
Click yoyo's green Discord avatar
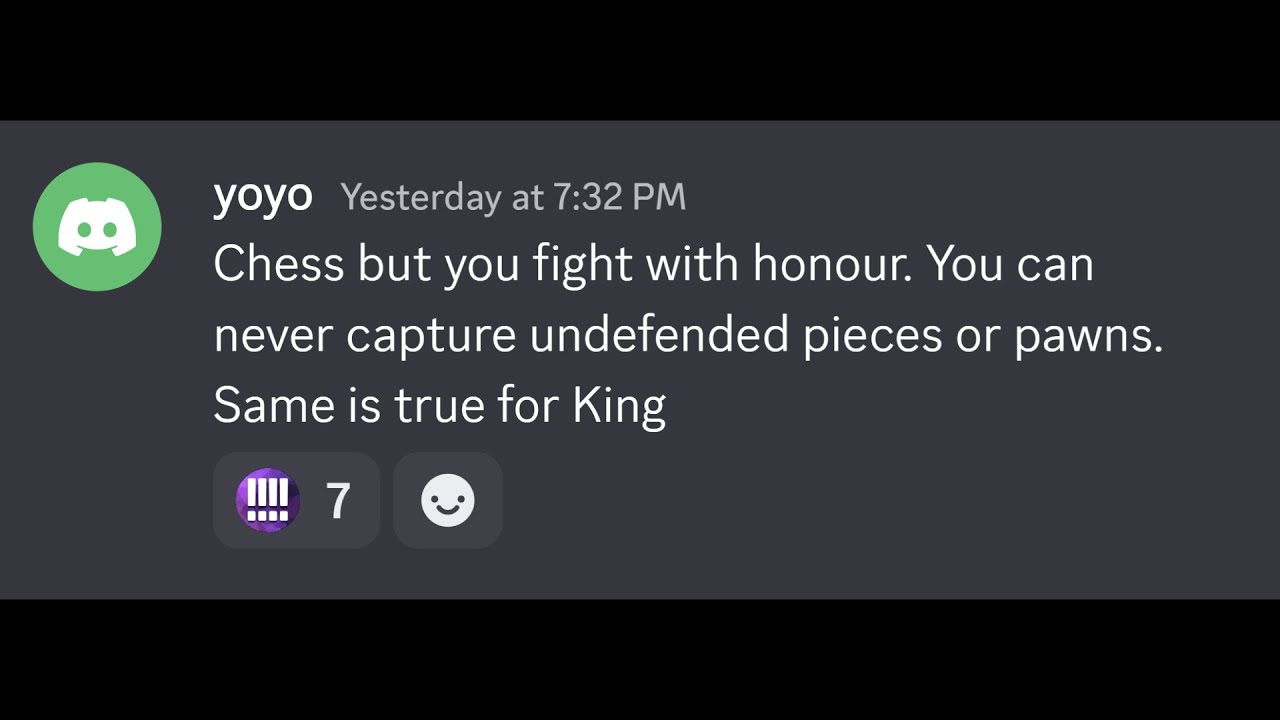pos(97,226)
